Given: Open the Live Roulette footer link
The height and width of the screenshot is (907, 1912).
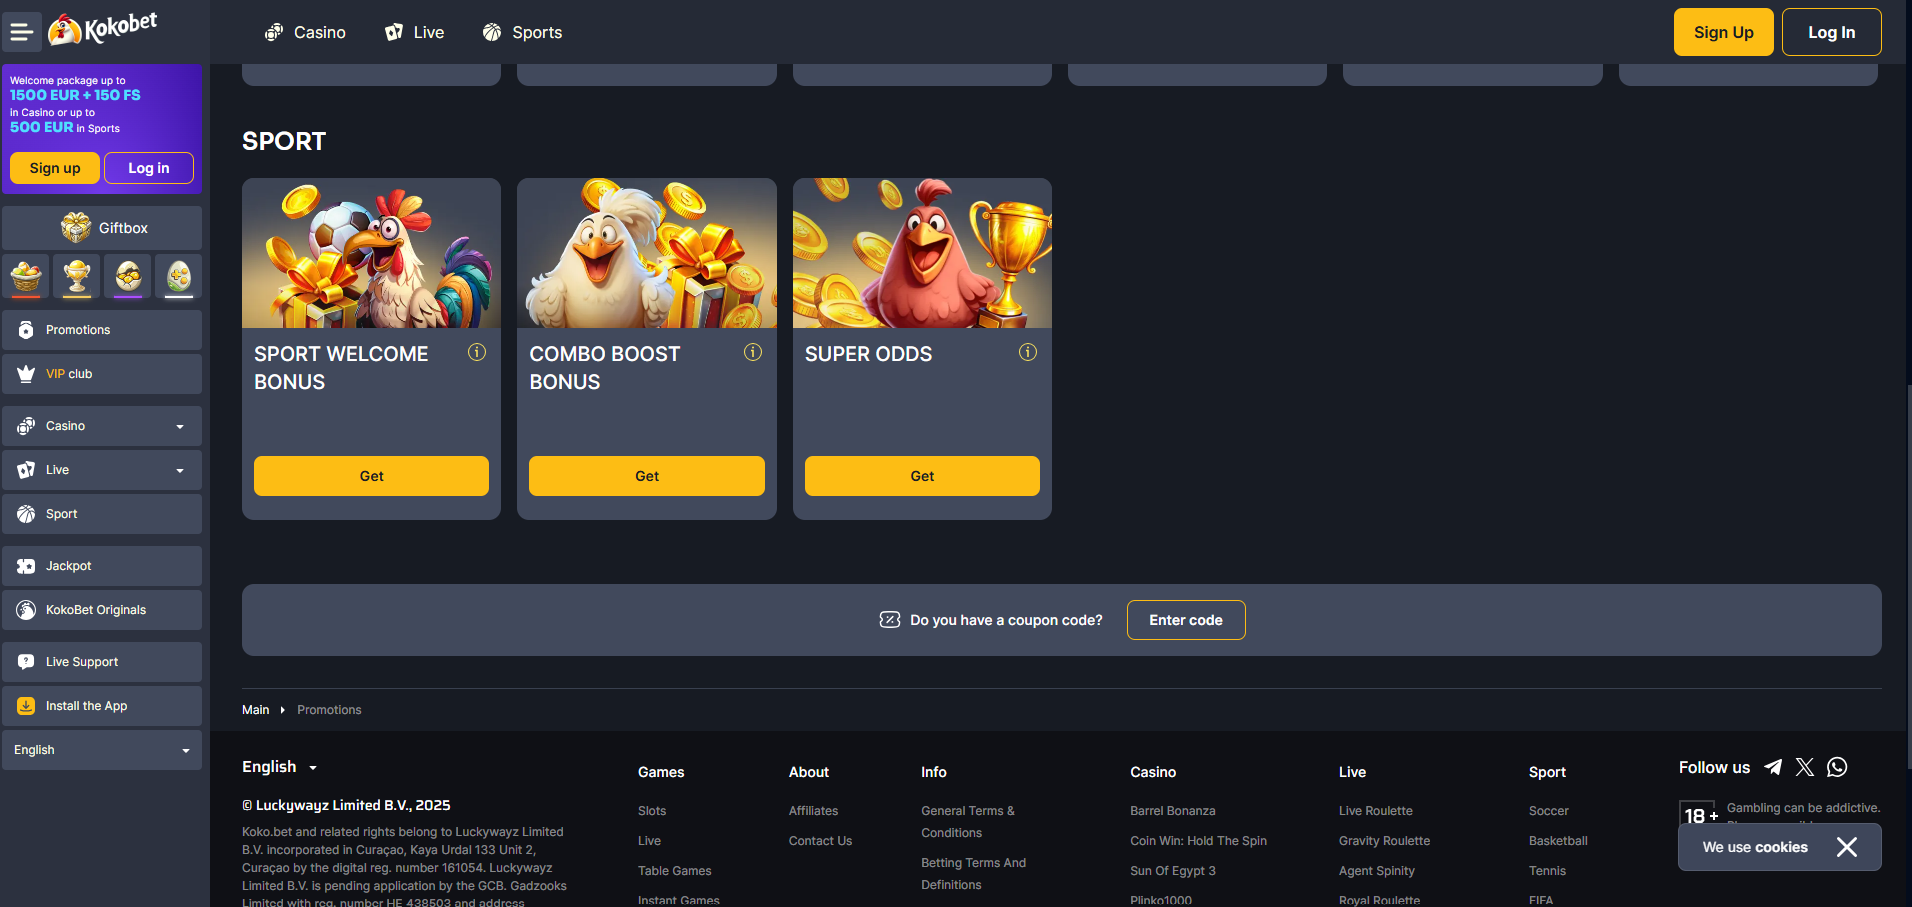Looking at the screenshot, I should click(1376, 811).
